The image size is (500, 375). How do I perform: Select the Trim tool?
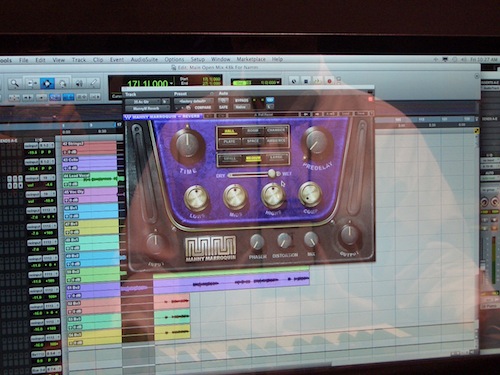tap(31, 83)
